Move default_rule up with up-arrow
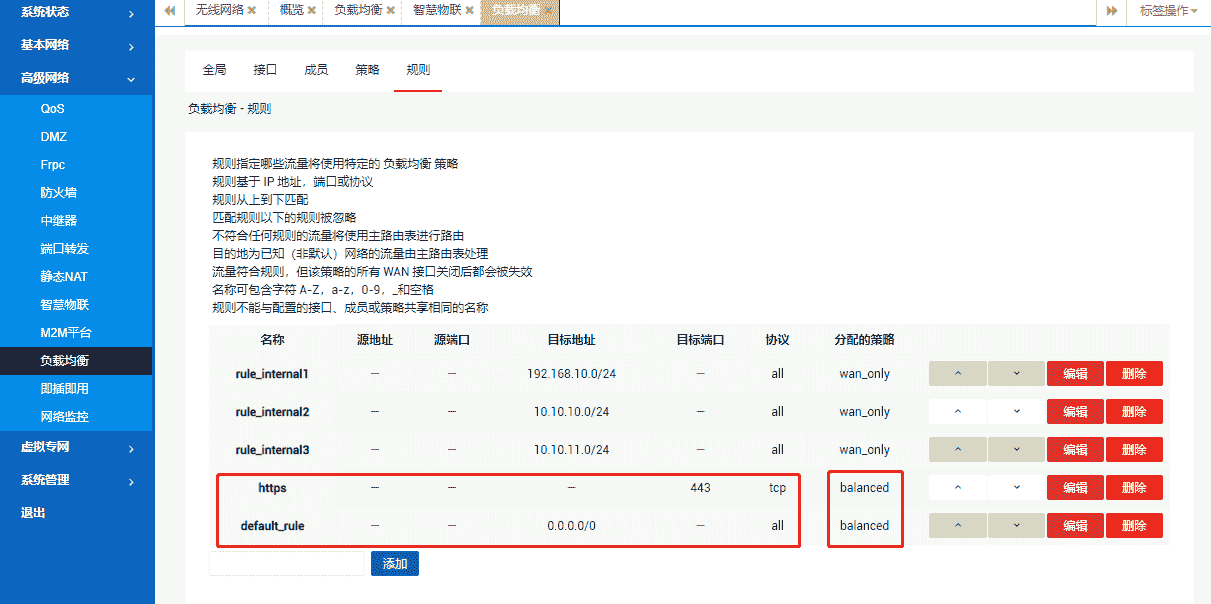The height and width of the screenshot is (604, 1211). point(957,525)
